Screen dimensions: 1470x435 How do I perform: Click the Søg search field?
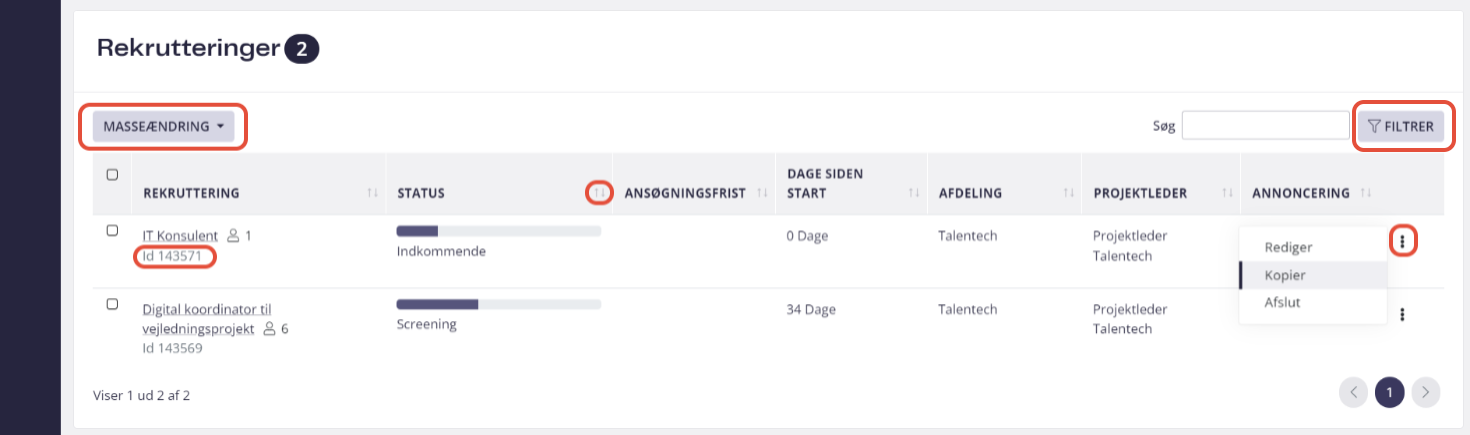pyautogui.click(x=1266, y=125)
